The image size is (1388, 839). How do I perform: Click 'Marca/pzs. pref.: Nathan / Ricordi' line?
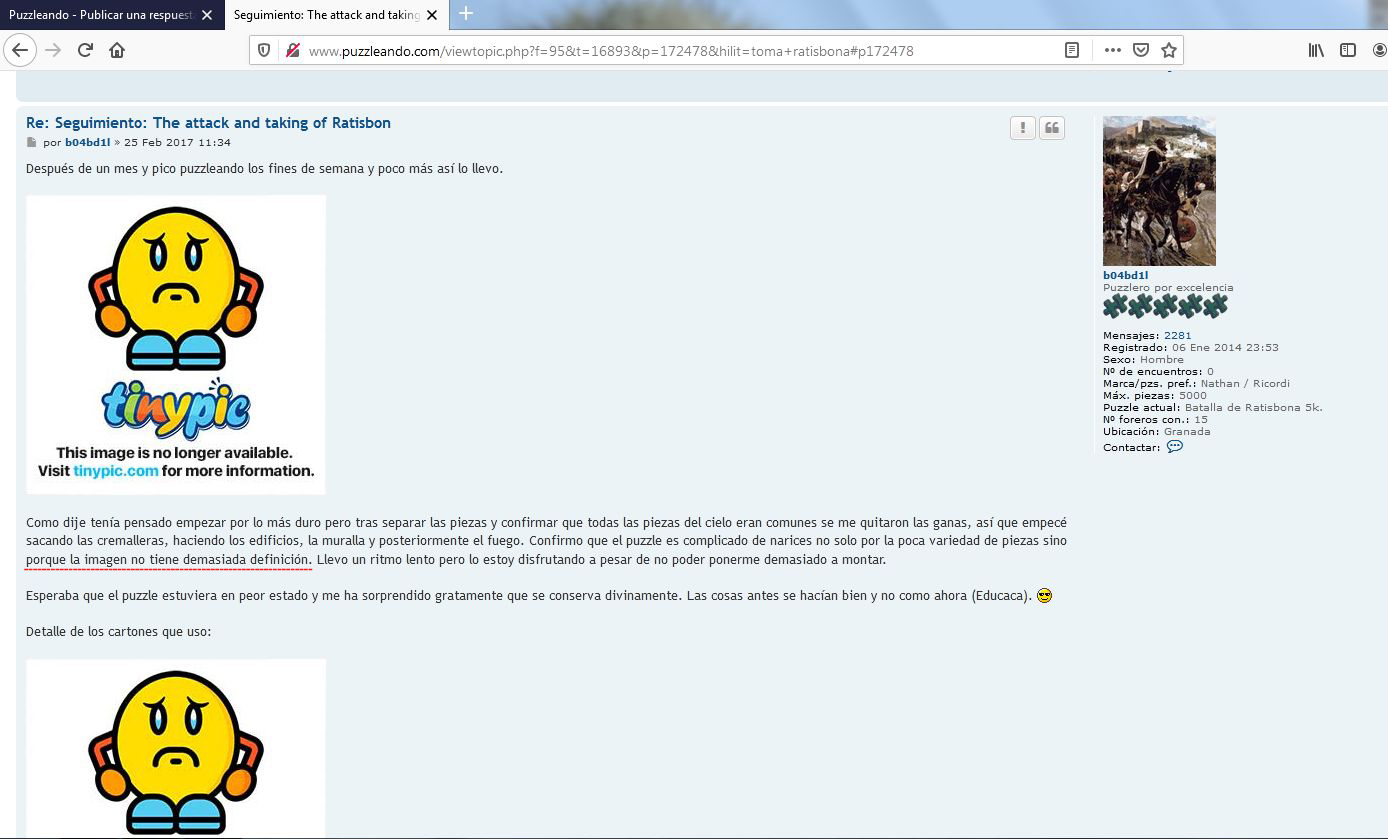pyautogui.click(x=1196, y=384)
